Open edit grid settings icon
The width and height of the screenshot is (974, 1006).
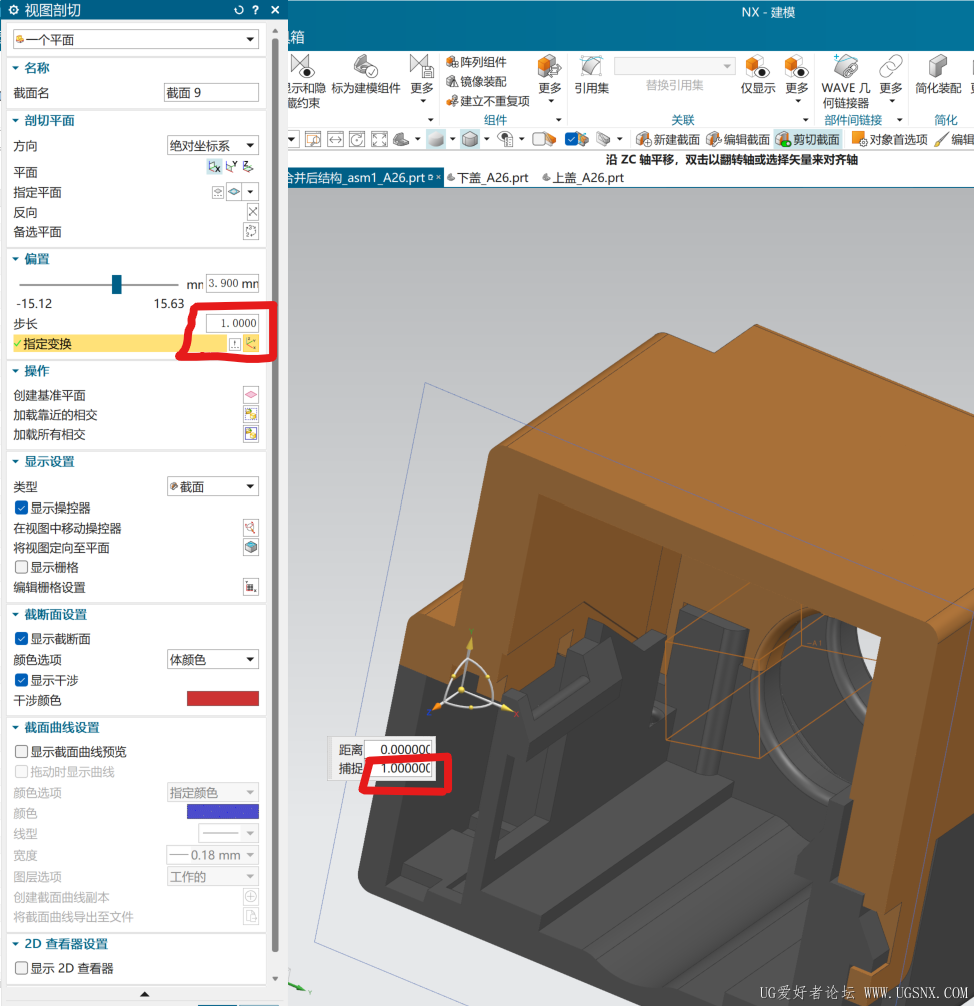tap(251, 586)
